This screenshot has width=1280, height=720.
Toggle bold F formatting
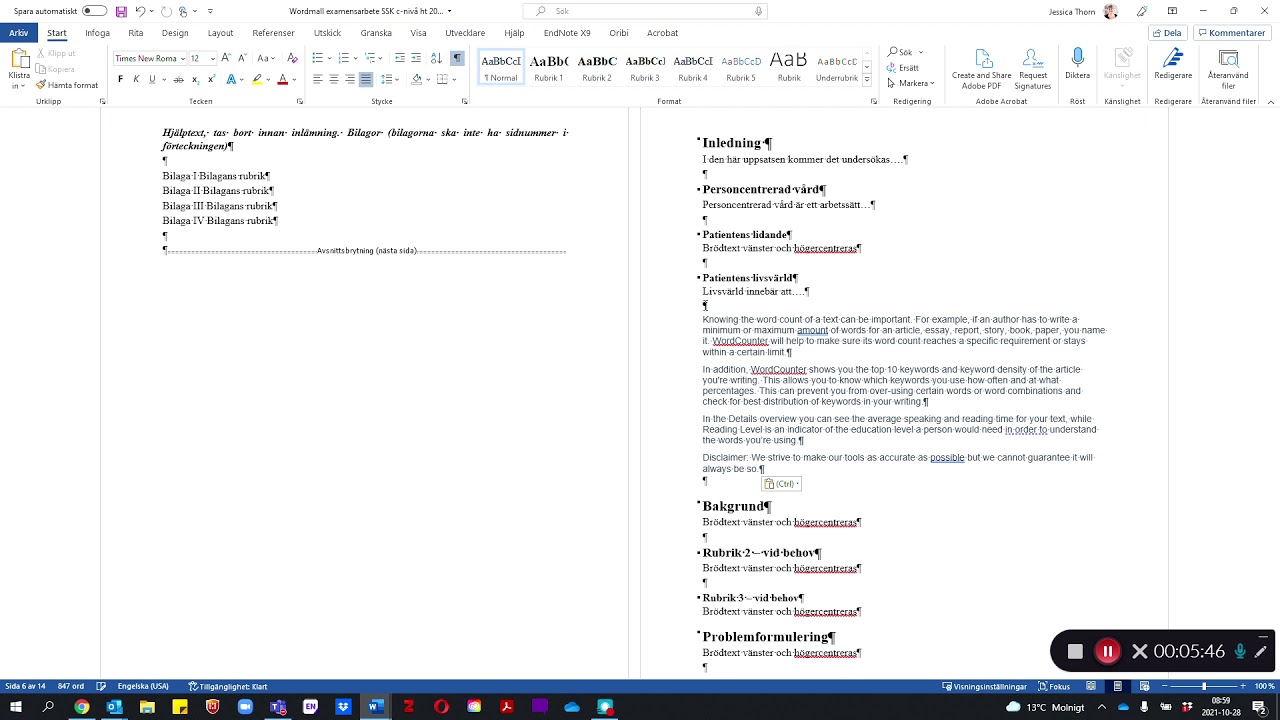coord(121,79)
